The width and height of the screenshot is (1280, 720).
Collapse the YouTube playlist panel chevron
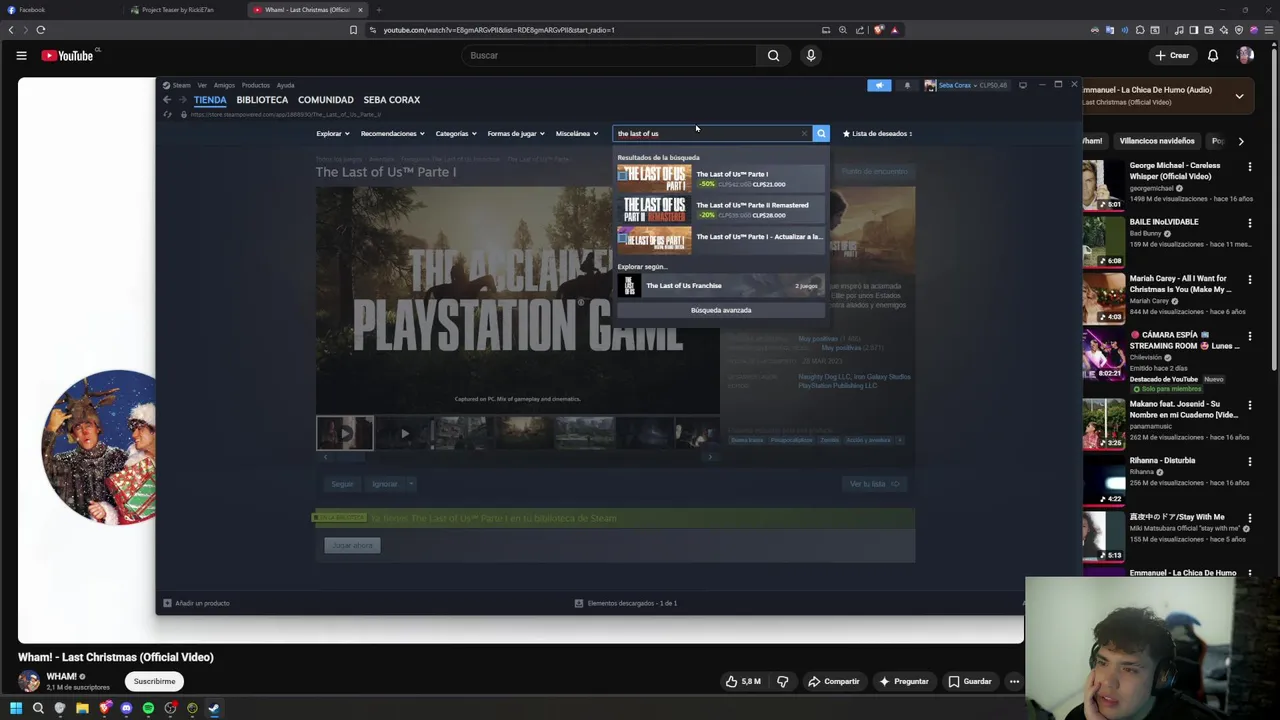[x=1239, y=96]
